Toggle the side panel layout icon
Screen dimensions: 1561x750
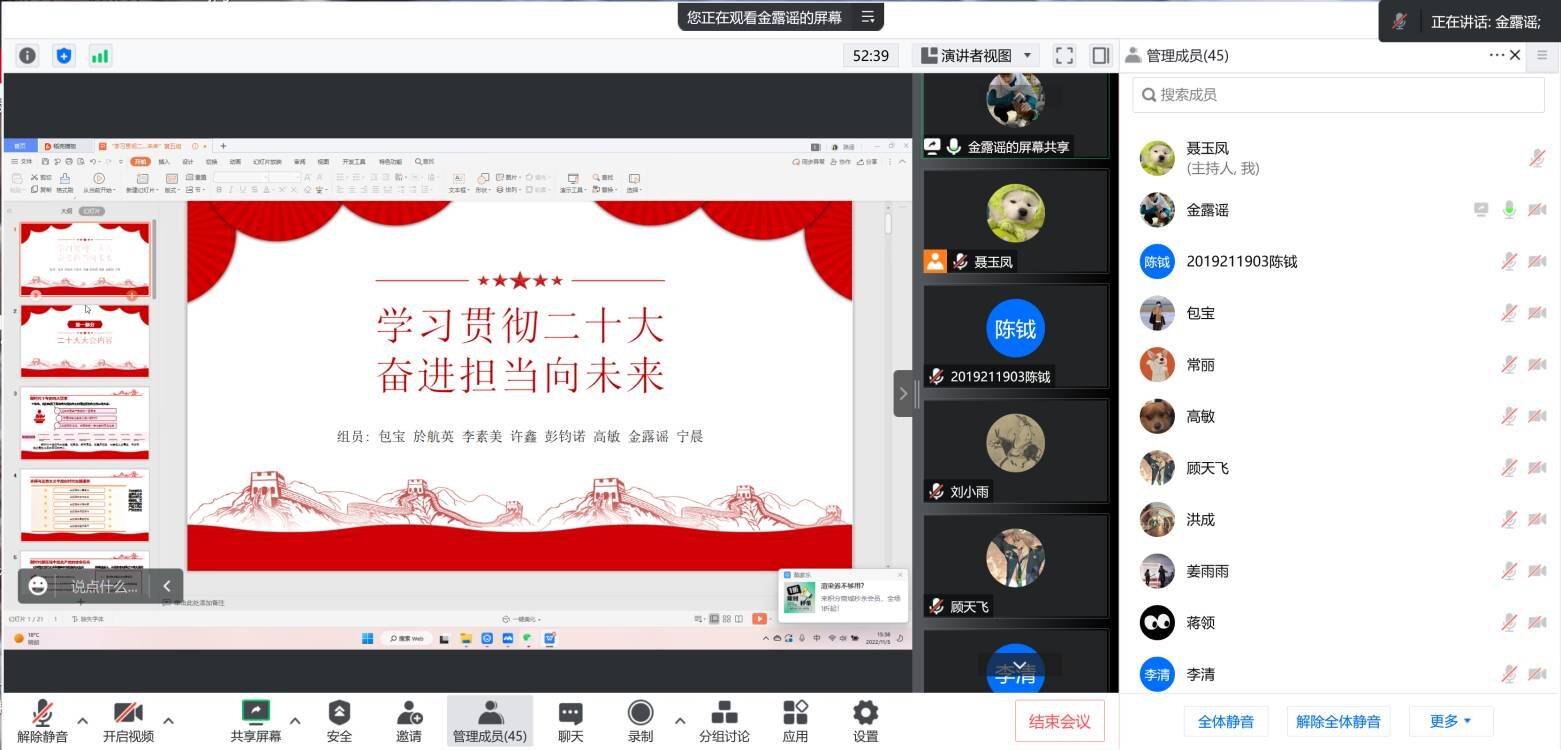[1100, 56]
